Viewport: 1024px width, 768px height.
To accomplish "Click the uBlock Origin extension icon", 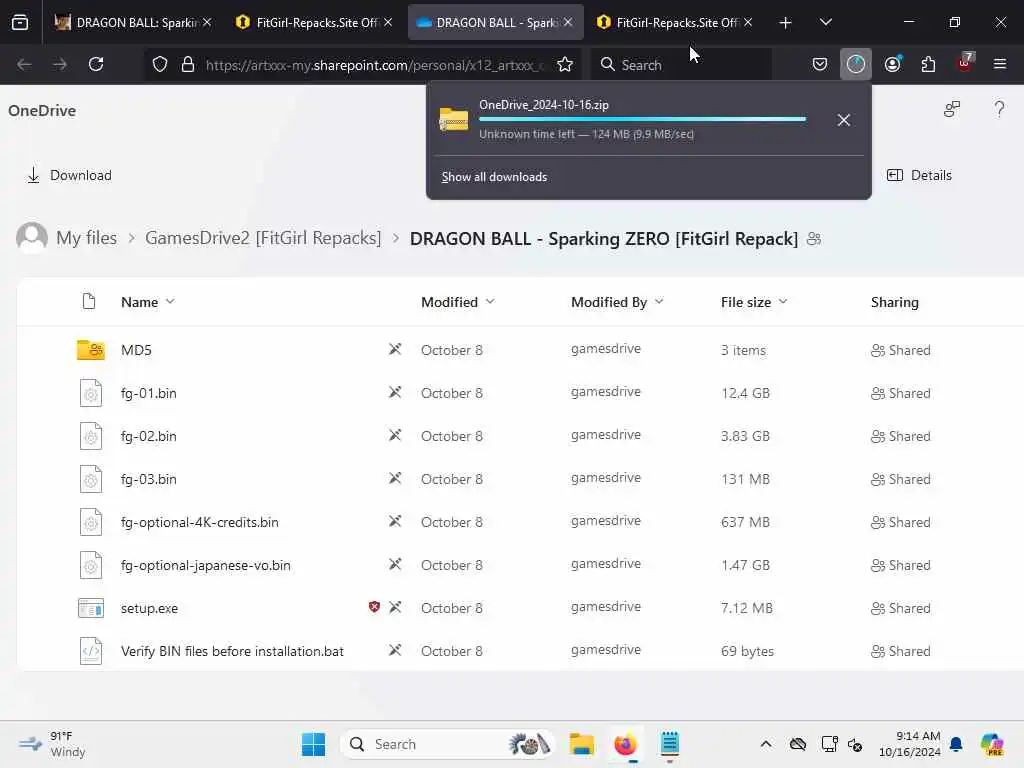I will (965, 63).
